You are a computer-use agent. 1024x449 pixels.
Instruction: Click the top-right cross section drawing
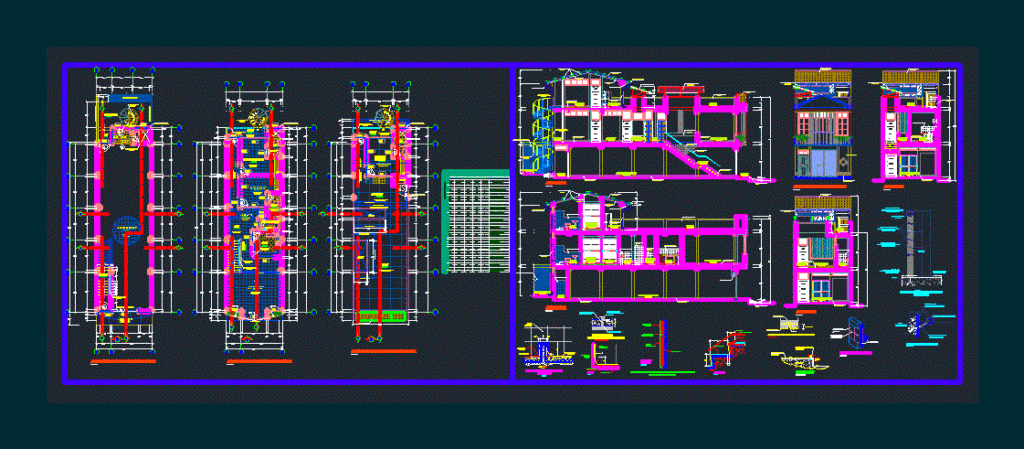(912, 125)
